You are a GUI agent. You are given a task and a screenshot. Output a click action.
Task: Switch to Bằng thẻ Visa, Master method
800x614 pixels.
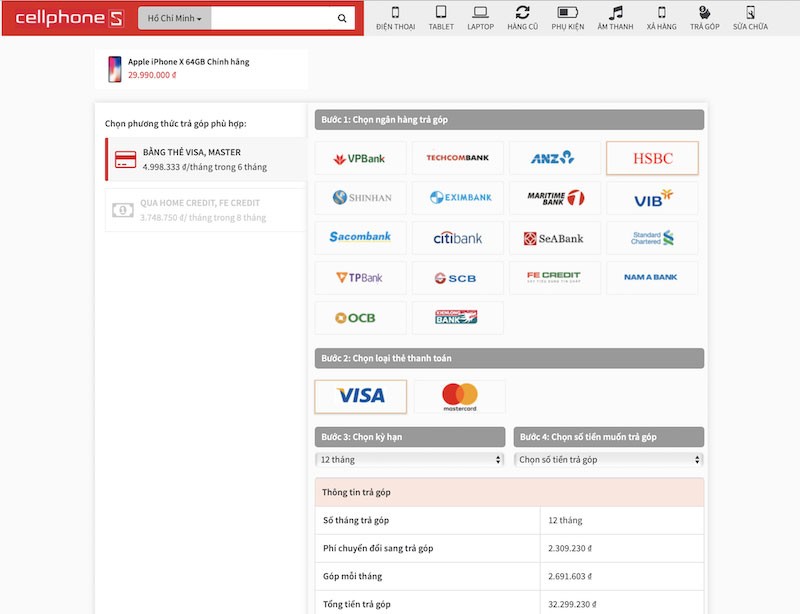pyautogui.click(x=206, y=159)
